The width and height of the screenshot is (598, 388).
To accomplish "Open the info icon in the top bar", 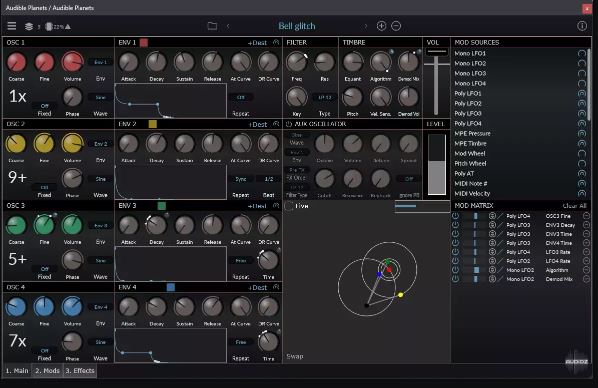I will coord(582,26).
